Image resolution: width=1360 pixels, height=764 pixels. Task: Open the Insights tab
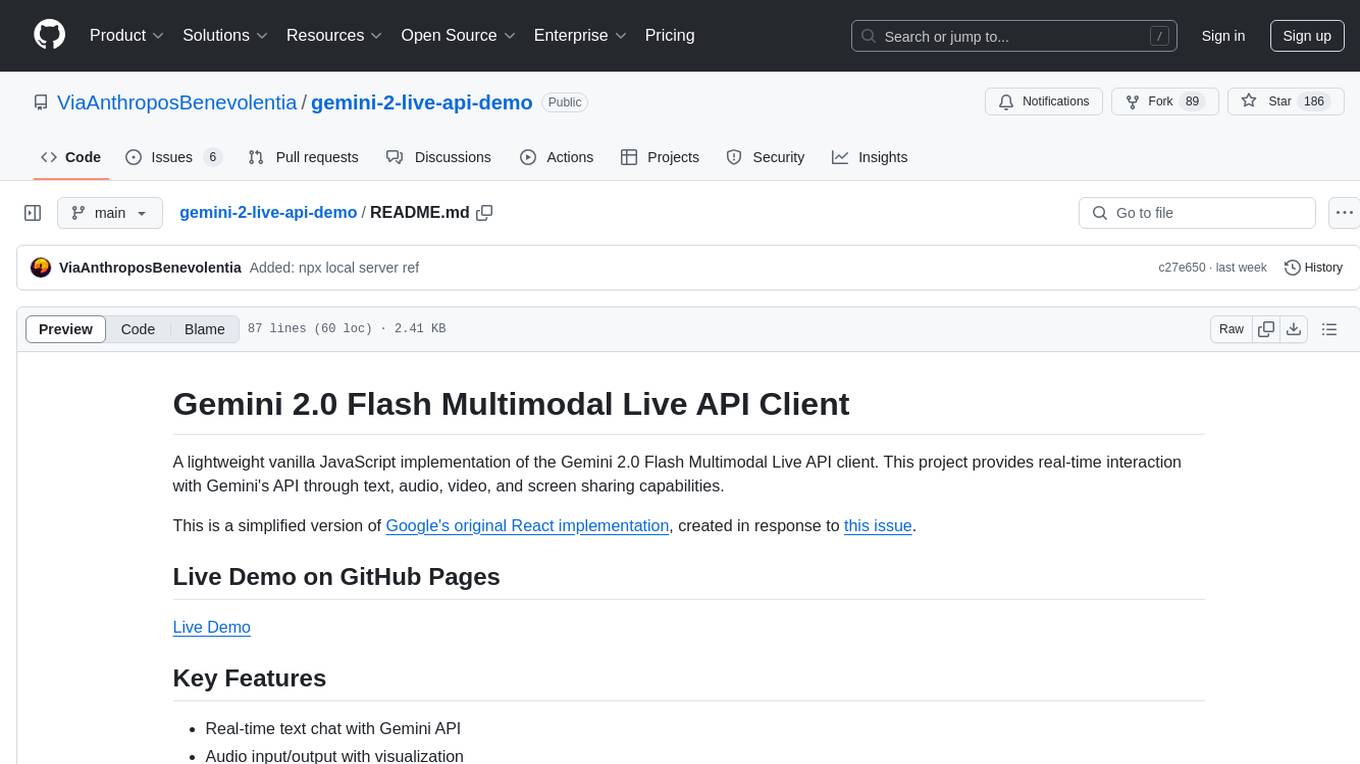click(x=870, y=157)
